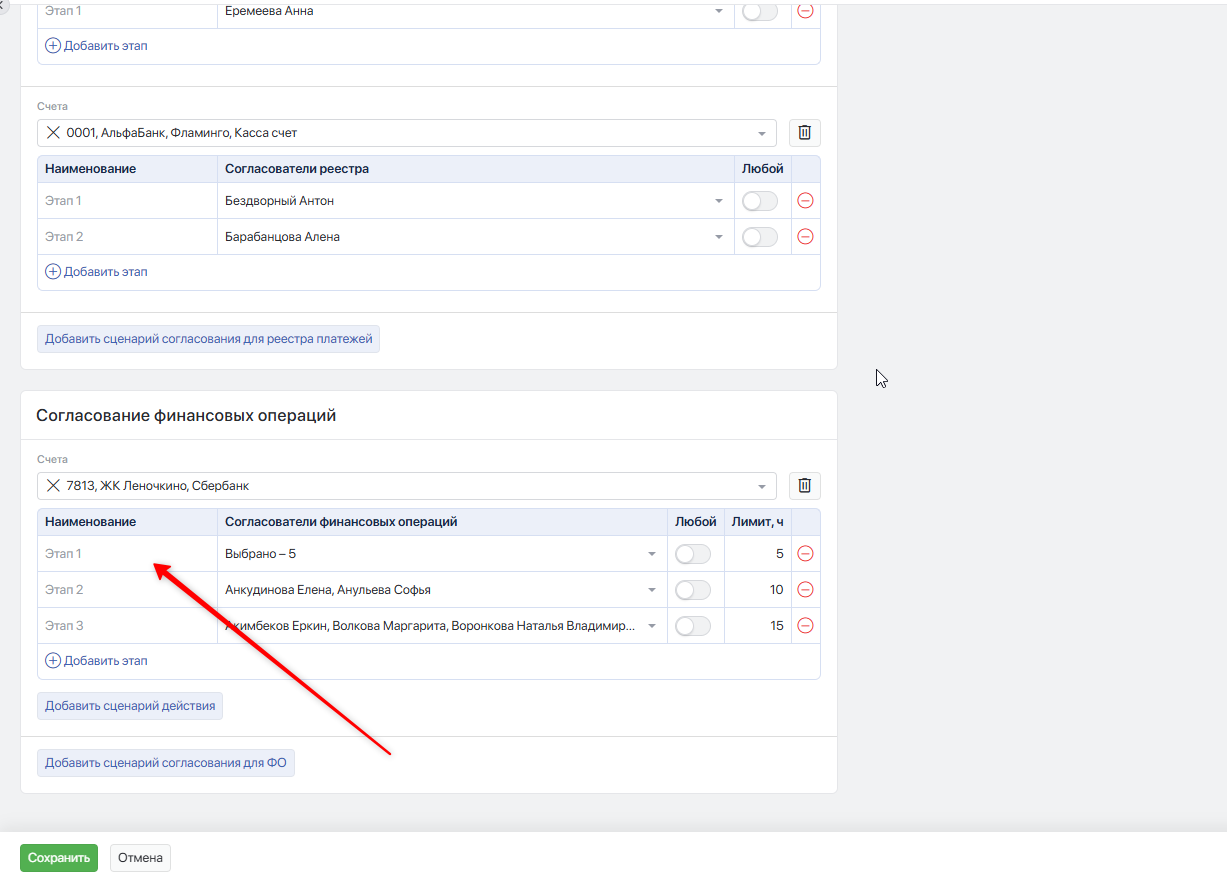Save changes with the Сохранить button
The image size is (1227, 882).
59,858
